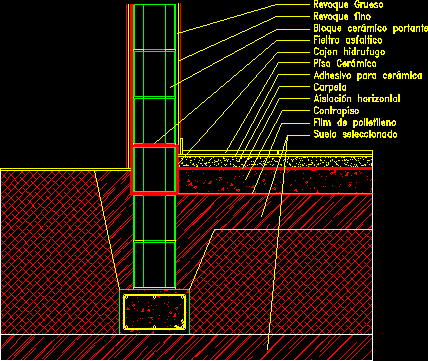Select the 'Suelo seleccionado' label

coord(355,134)
